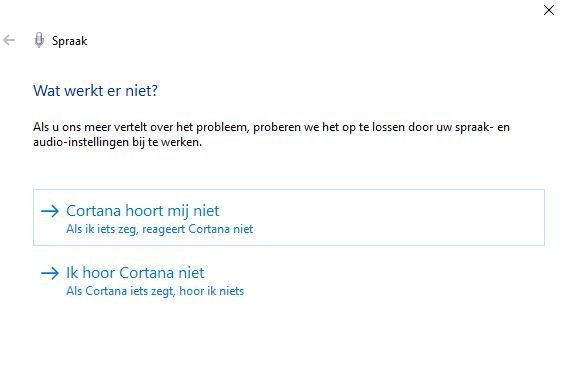Click blank area to the right of Ik hoor Cortana niet
Image resolution: width=562 pixels, height=367 pixels.
pos(376,280)
